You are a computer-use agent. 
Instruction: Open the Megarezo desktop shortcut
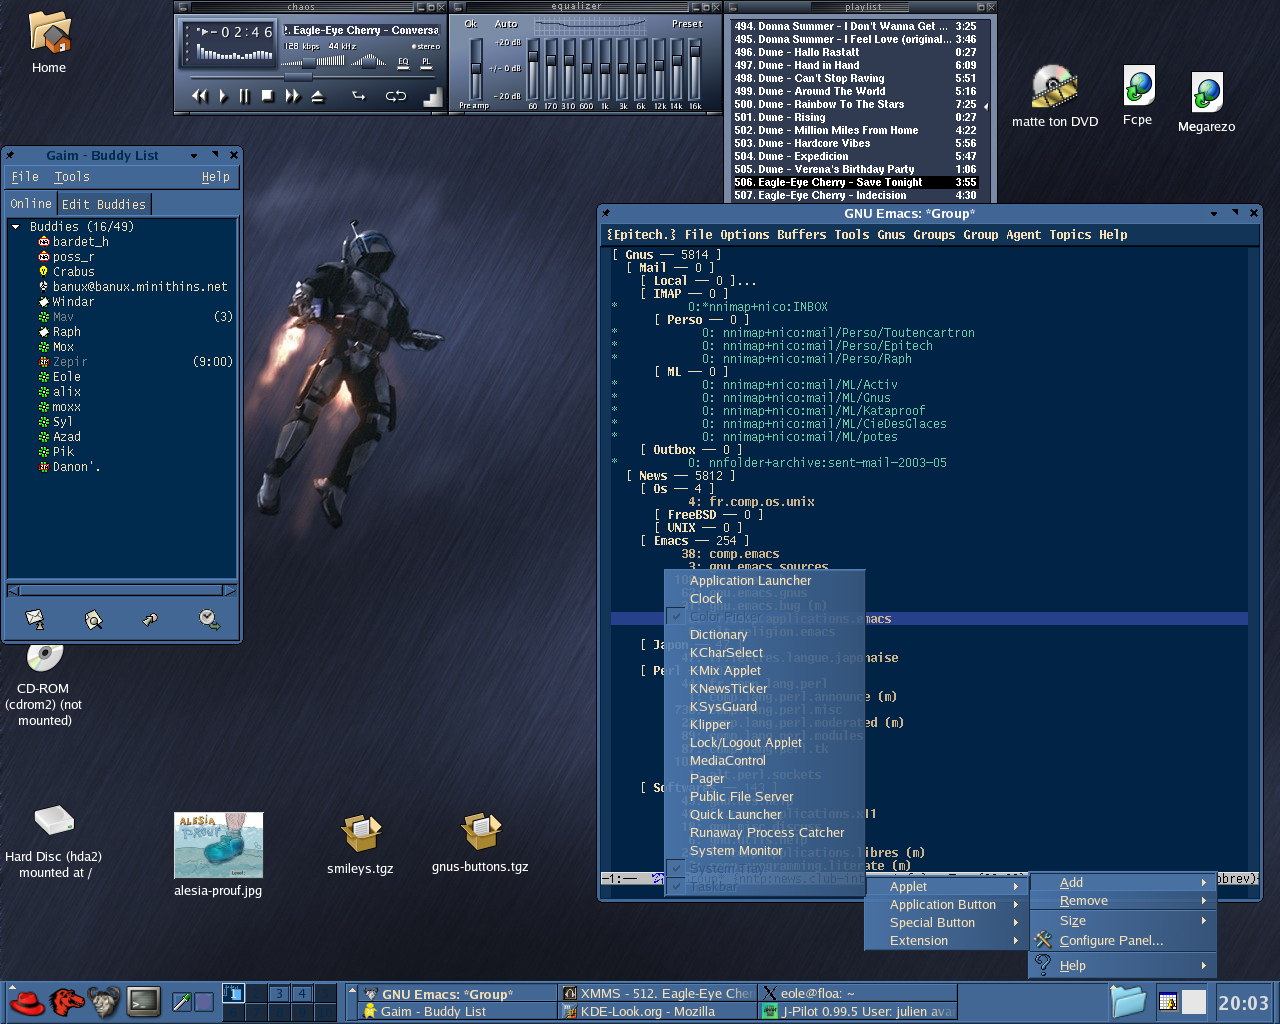[1207, 103]
